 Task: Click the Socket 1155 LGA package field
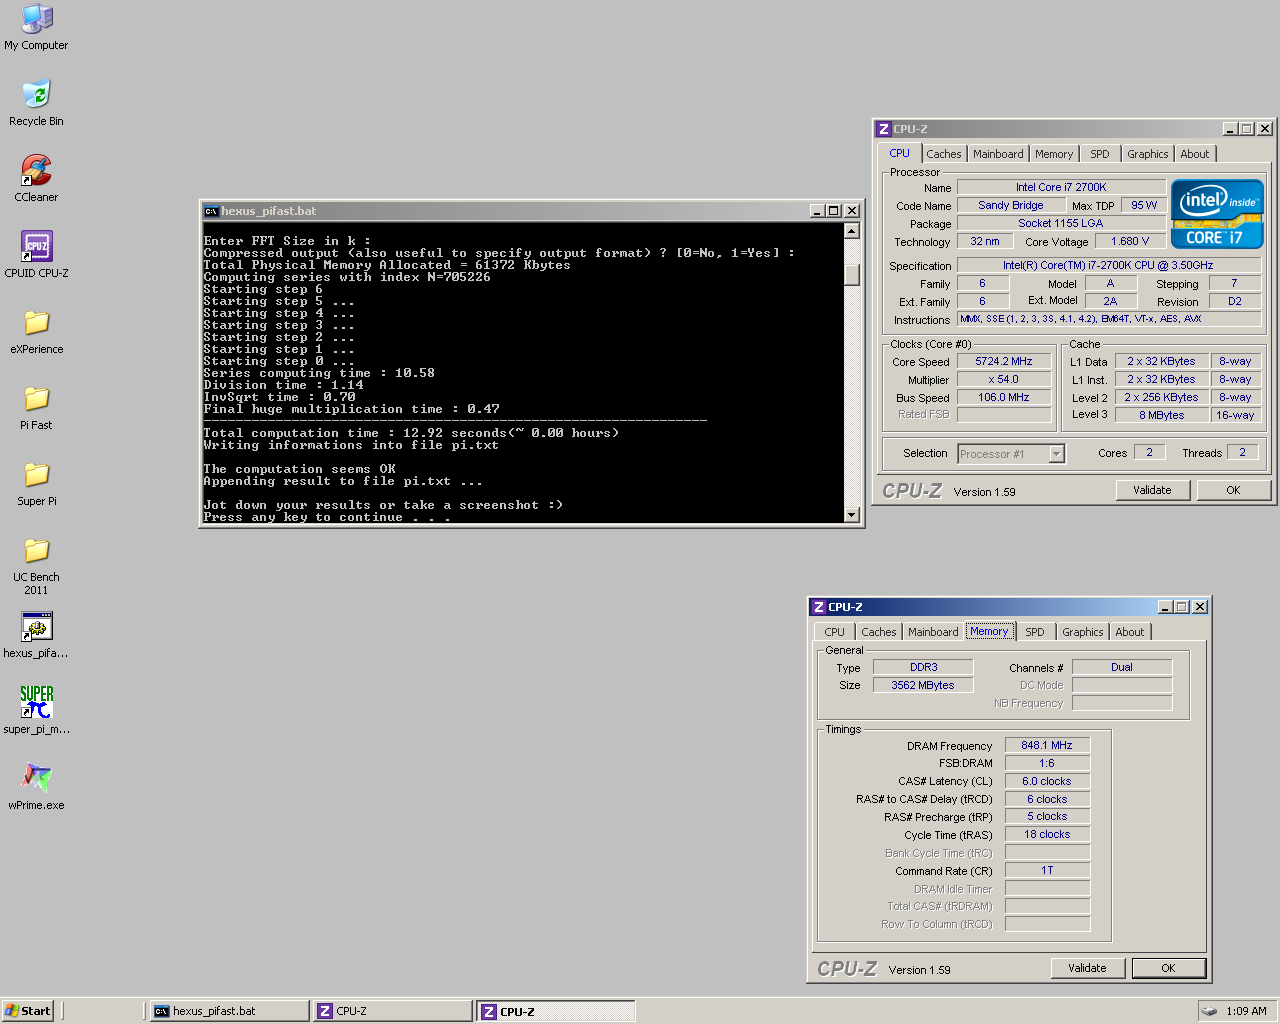pos(1061,223)
